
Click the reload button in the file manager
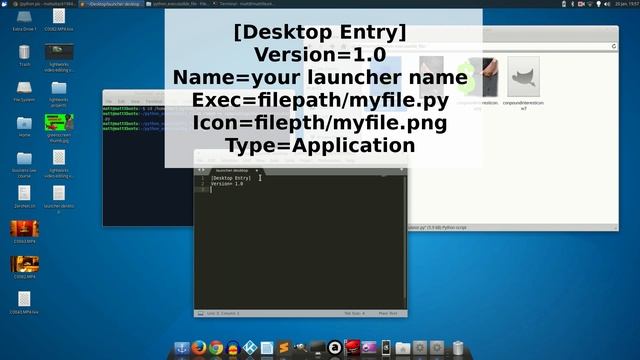click(613, 46)
